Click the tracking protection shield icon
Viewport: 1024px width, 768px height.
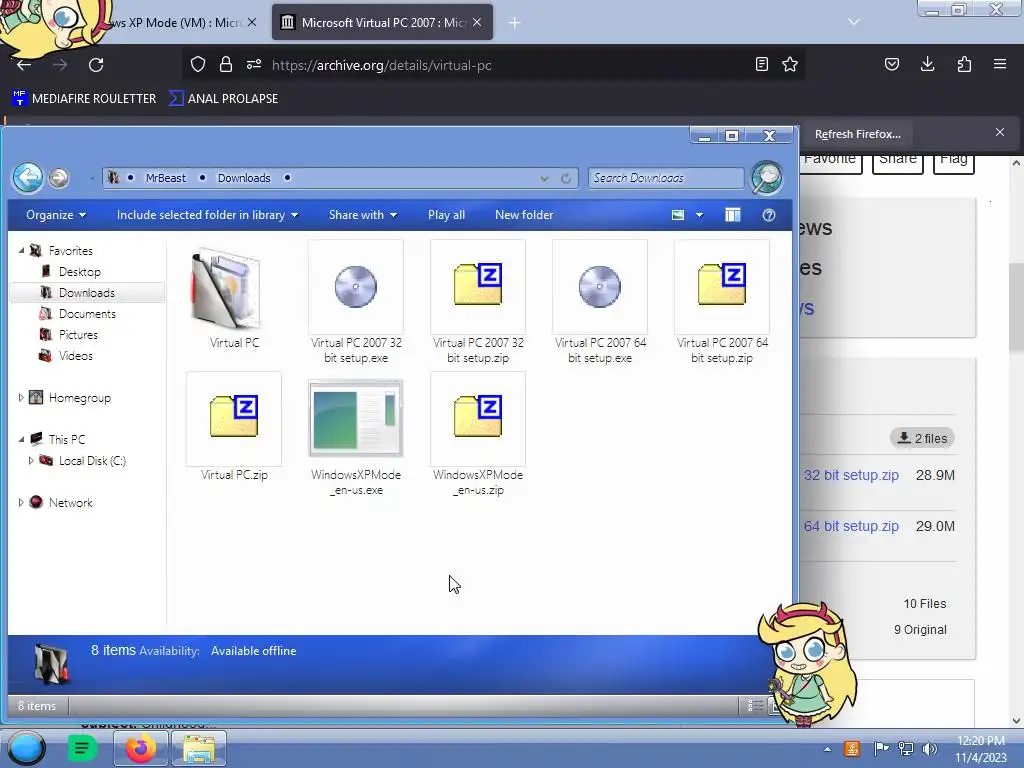coord(198,64)
